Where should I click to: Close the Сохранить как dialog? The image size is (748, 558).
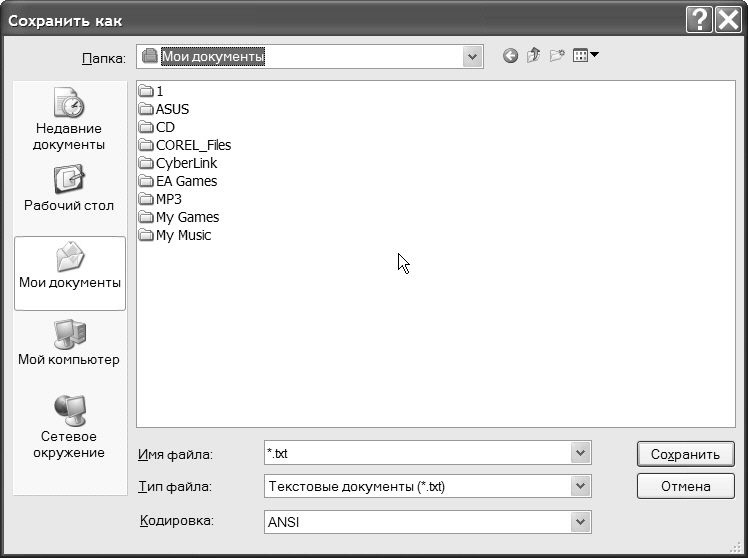[728, 20]
